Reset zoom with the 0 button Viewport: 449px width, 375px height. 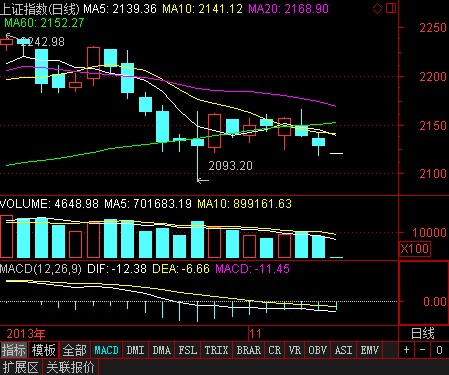pos(439,350)
